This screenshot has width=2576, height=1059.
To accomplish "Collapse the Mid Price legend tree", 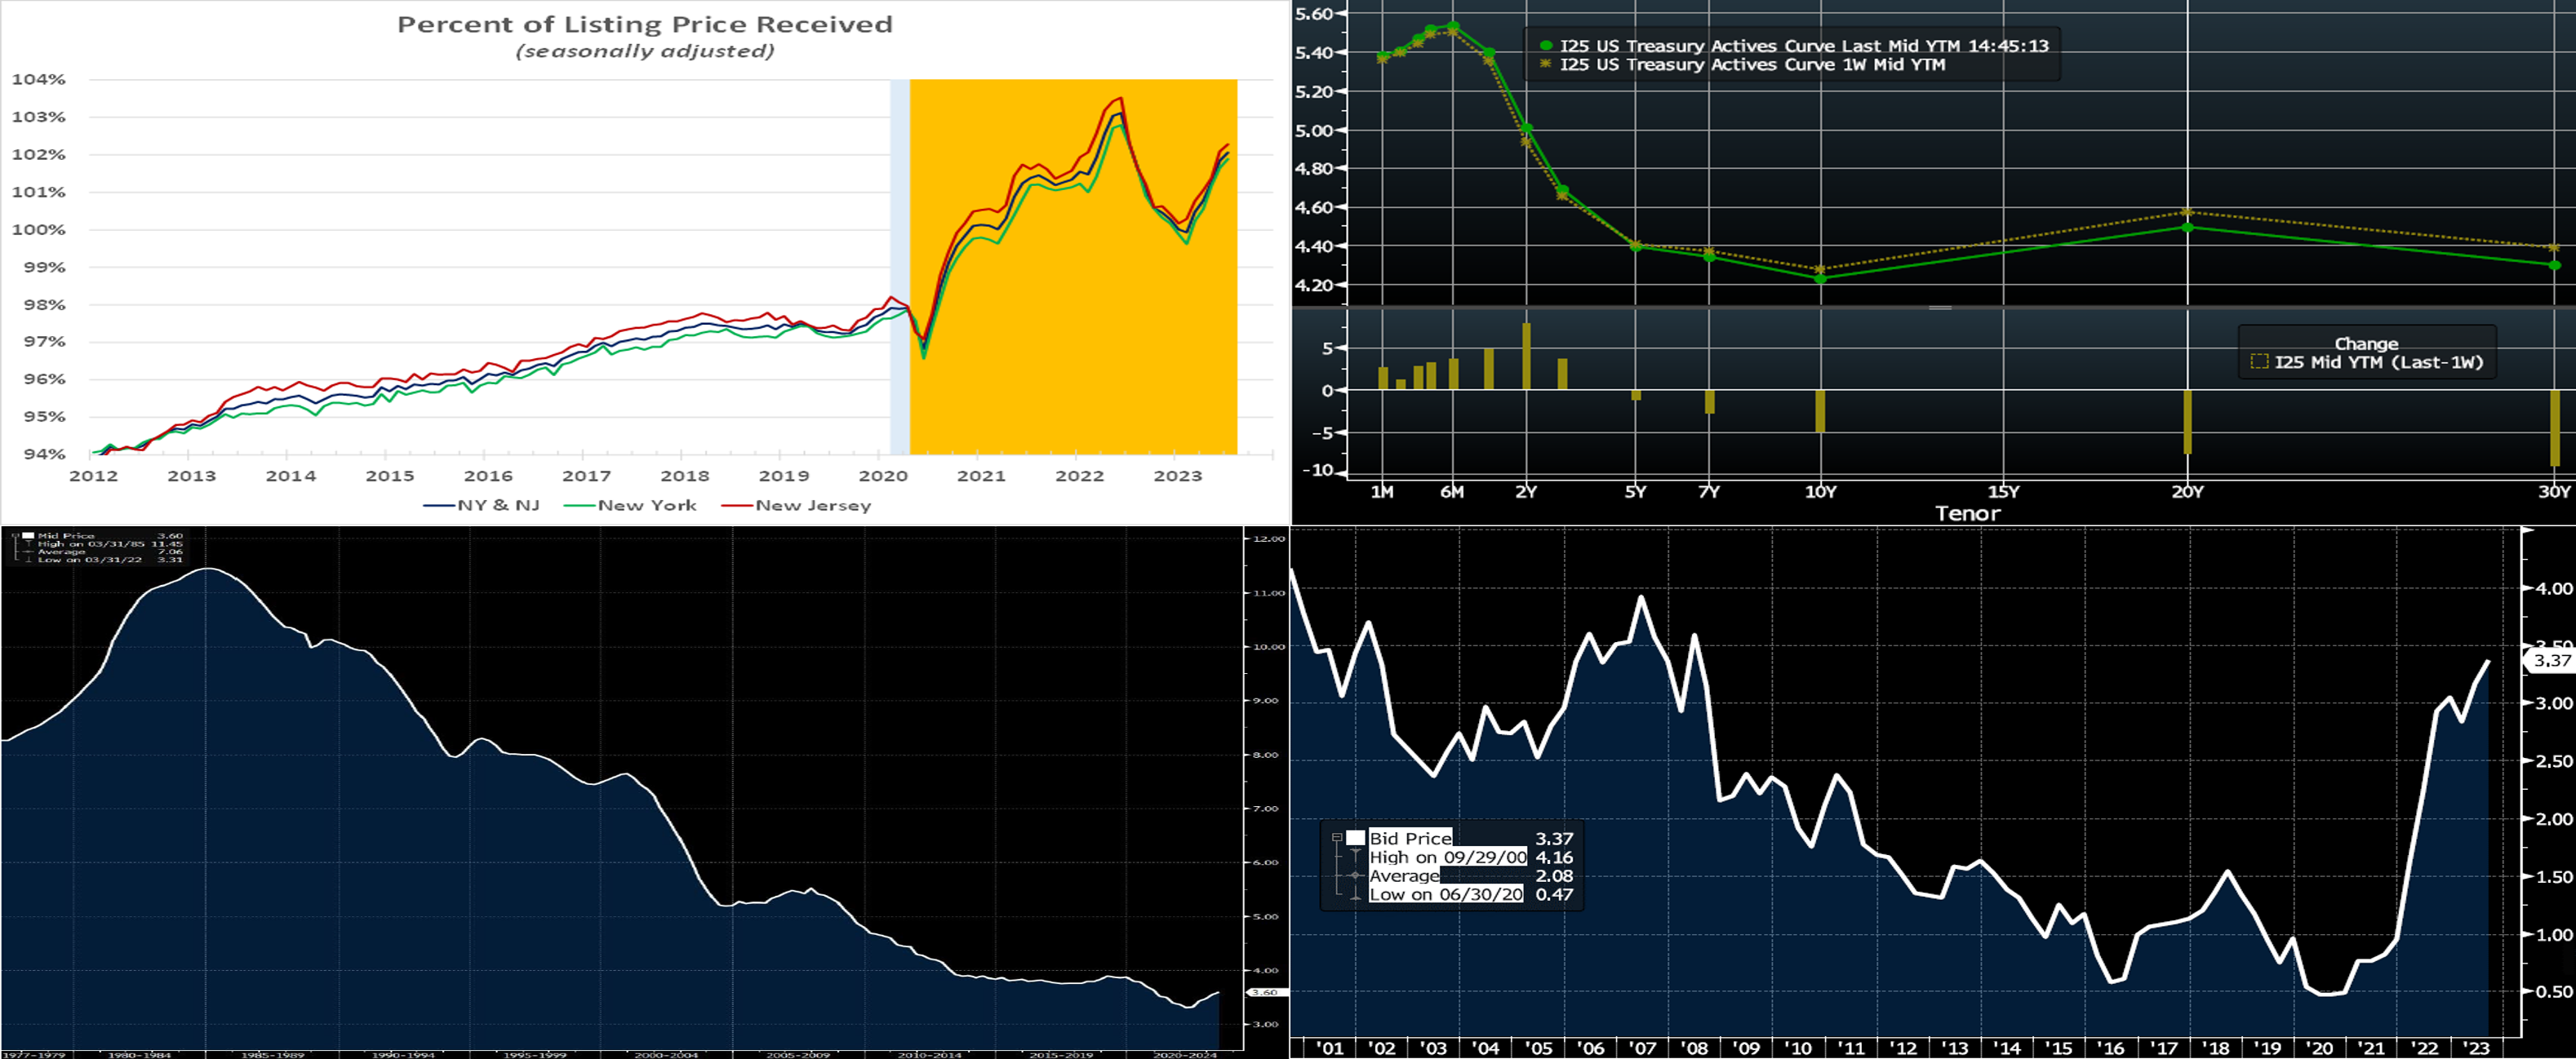I will coord(15,536).
